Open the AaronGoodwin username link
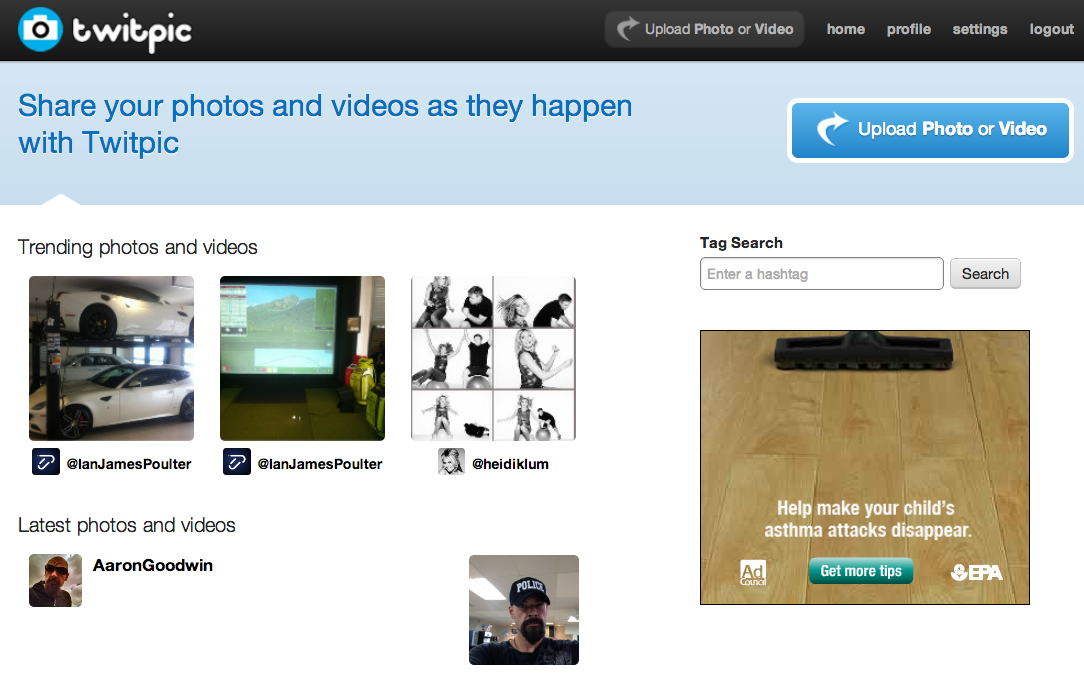Image resolution: width=1084 pixels, height=674 pixels. (153, 565)
